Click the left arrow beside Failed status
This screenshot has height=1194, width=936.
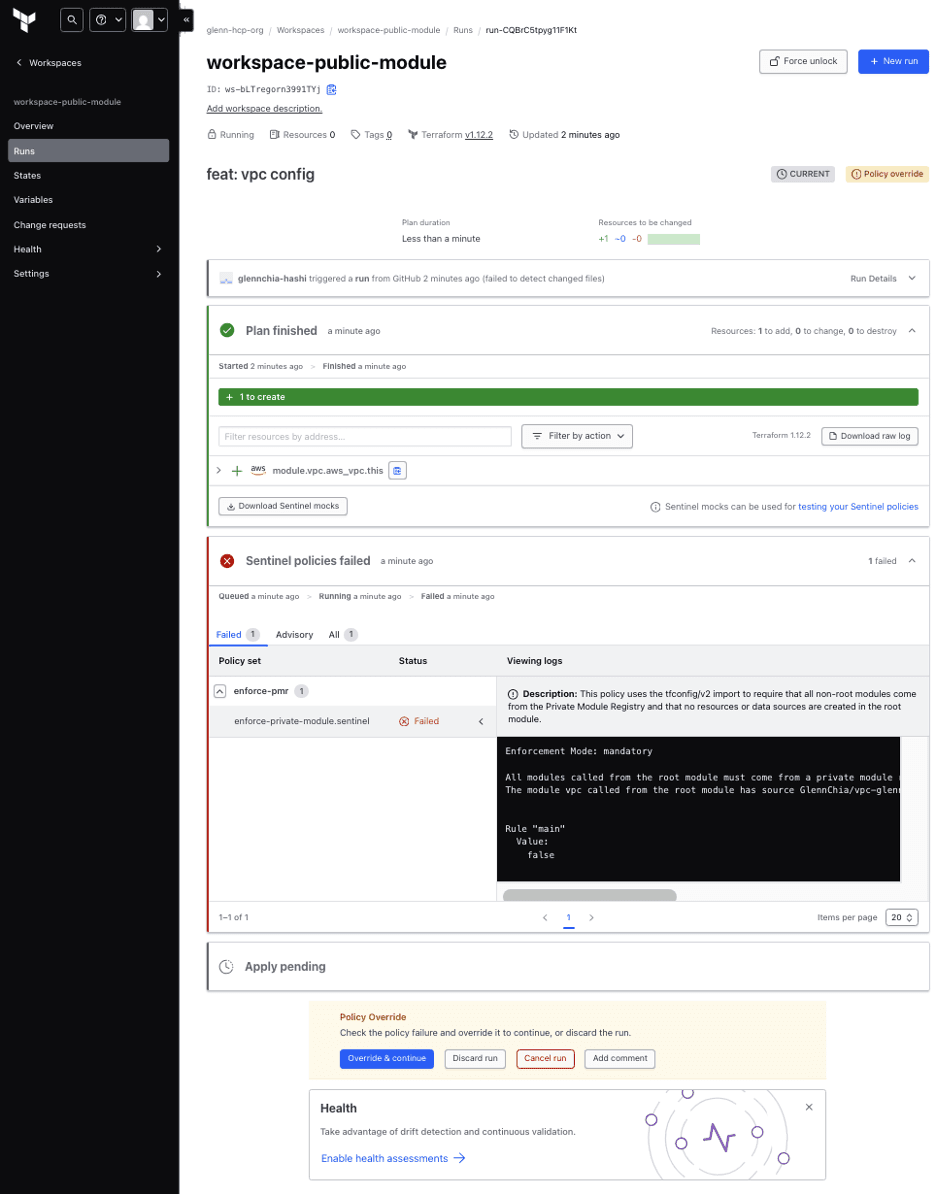tap(481, 721)
